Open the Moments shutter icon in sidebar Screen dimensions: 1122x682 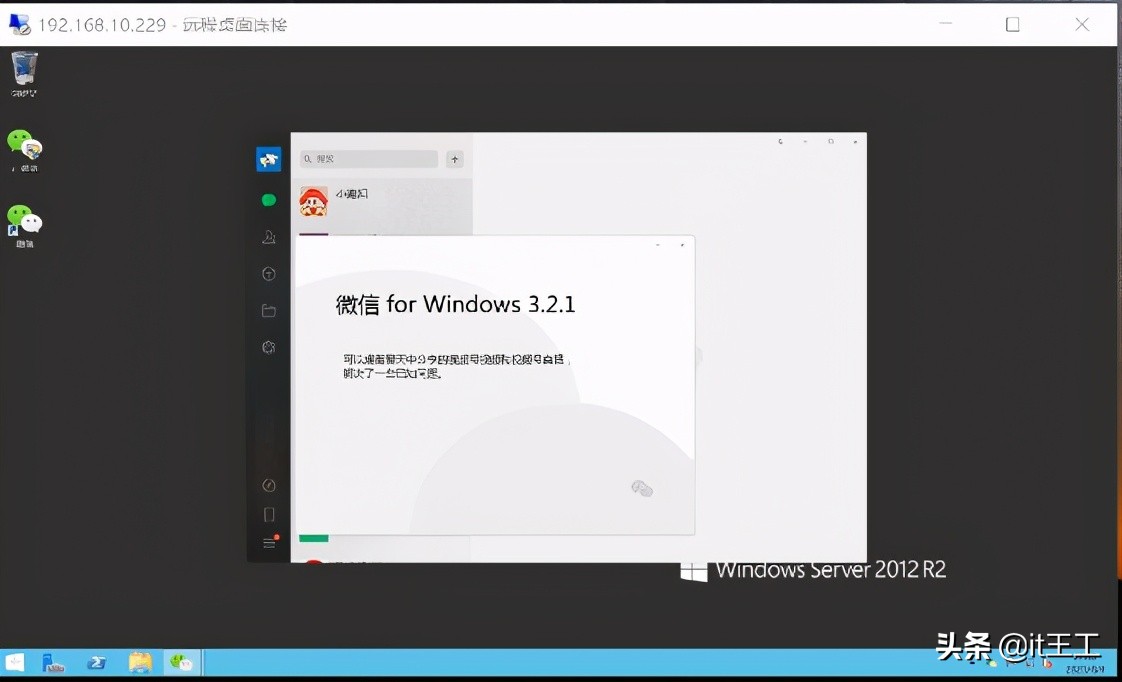[269, 347]
